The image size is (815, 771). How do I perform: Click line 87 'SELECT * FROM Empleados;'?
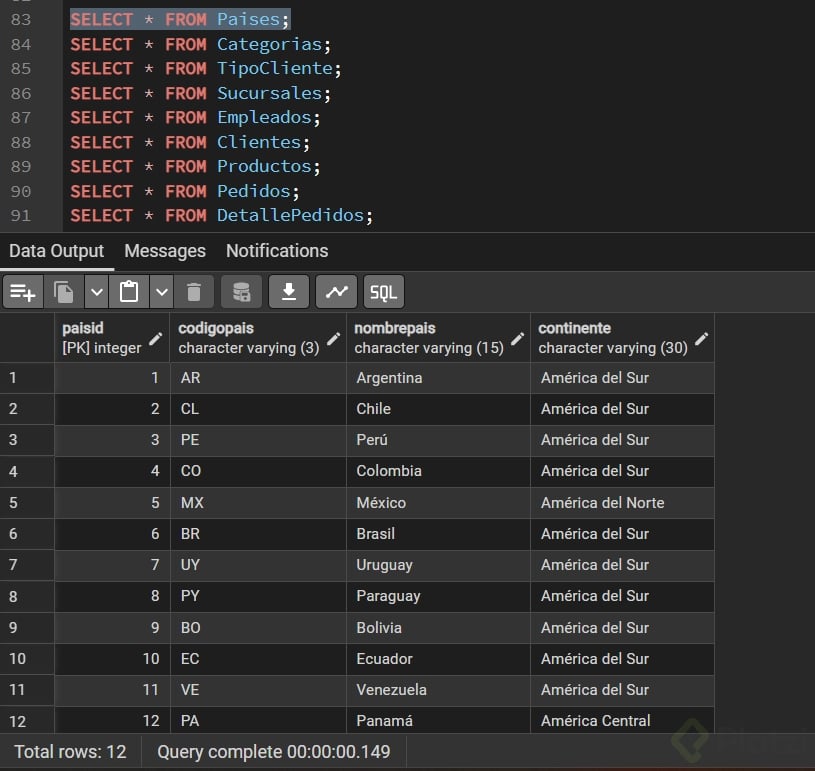coord(195,117)
